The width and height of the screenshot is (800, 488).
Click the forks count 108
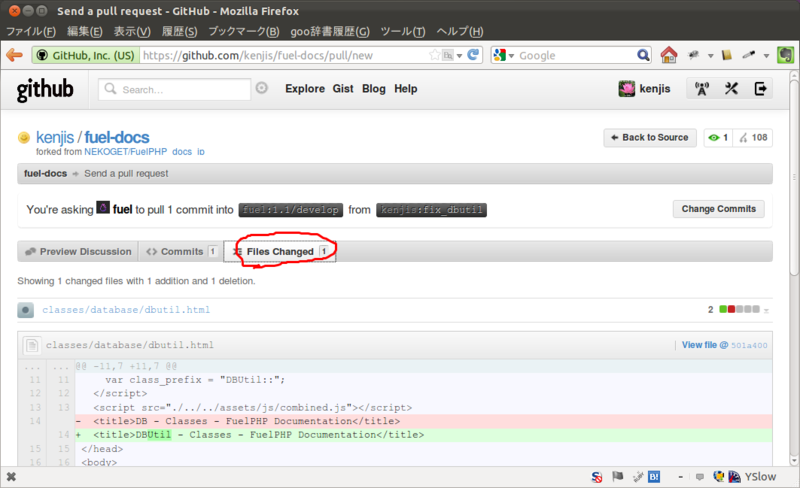coord(754,137)
